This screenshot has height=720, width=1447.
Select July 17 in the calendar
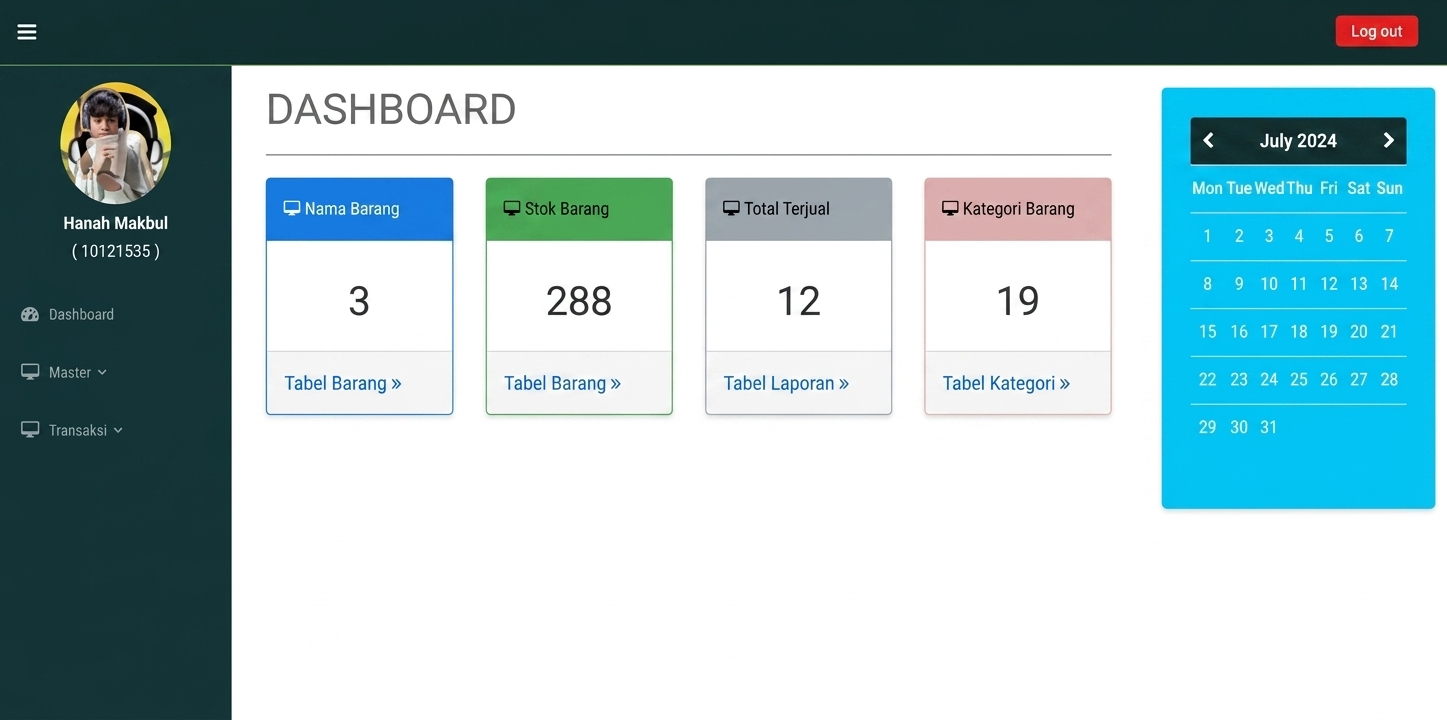coord(1268,332)
